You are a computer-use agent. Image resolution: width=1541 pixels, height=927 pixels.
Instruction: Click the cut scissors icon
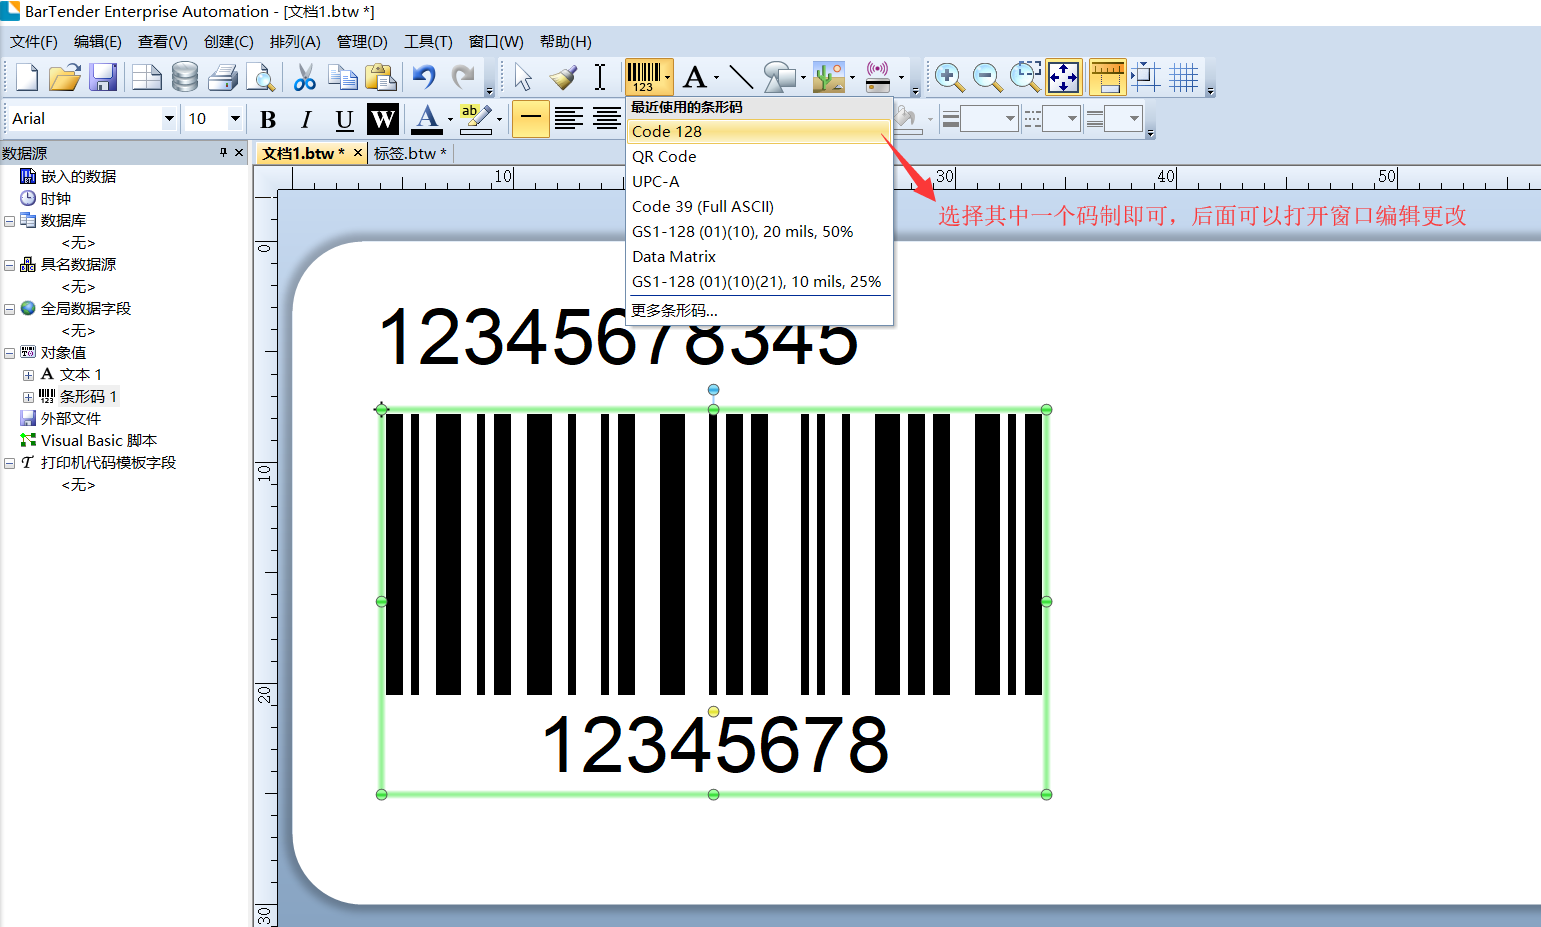[x=305, y=77]
